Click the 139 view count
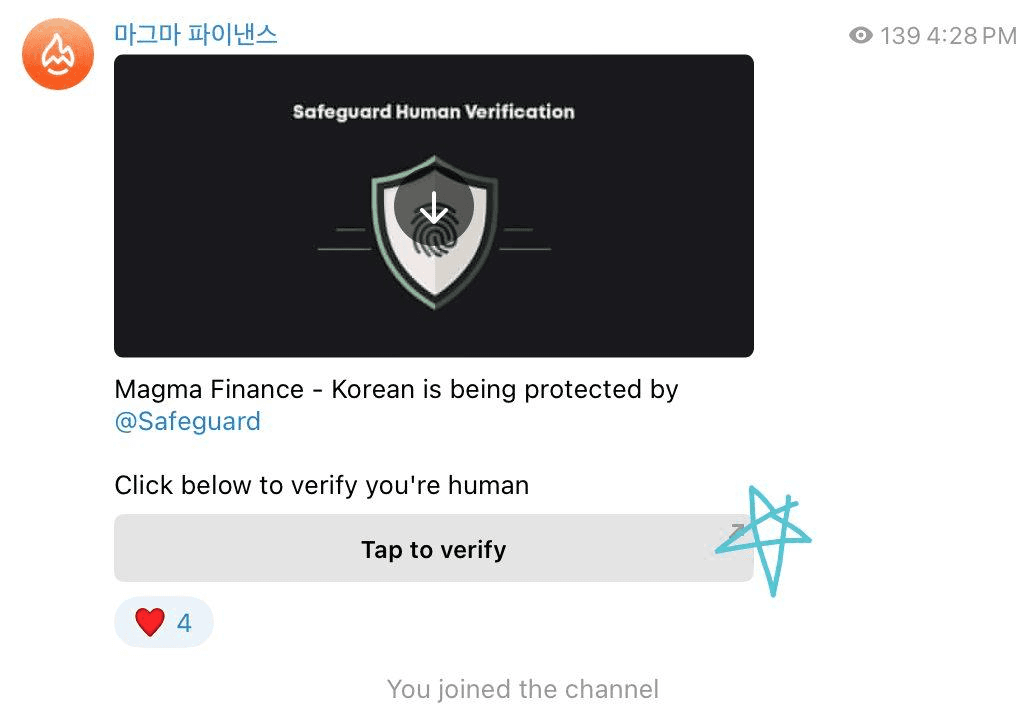The height and width of the screenshot is (704, 1032). click(x=900, y=36)
